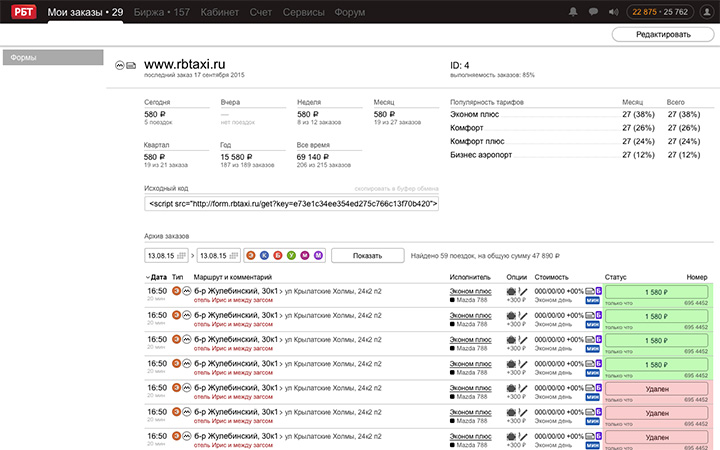Go to the Форум menu item
This screenshot has height=450, width=720.
[x=349, y=12]
